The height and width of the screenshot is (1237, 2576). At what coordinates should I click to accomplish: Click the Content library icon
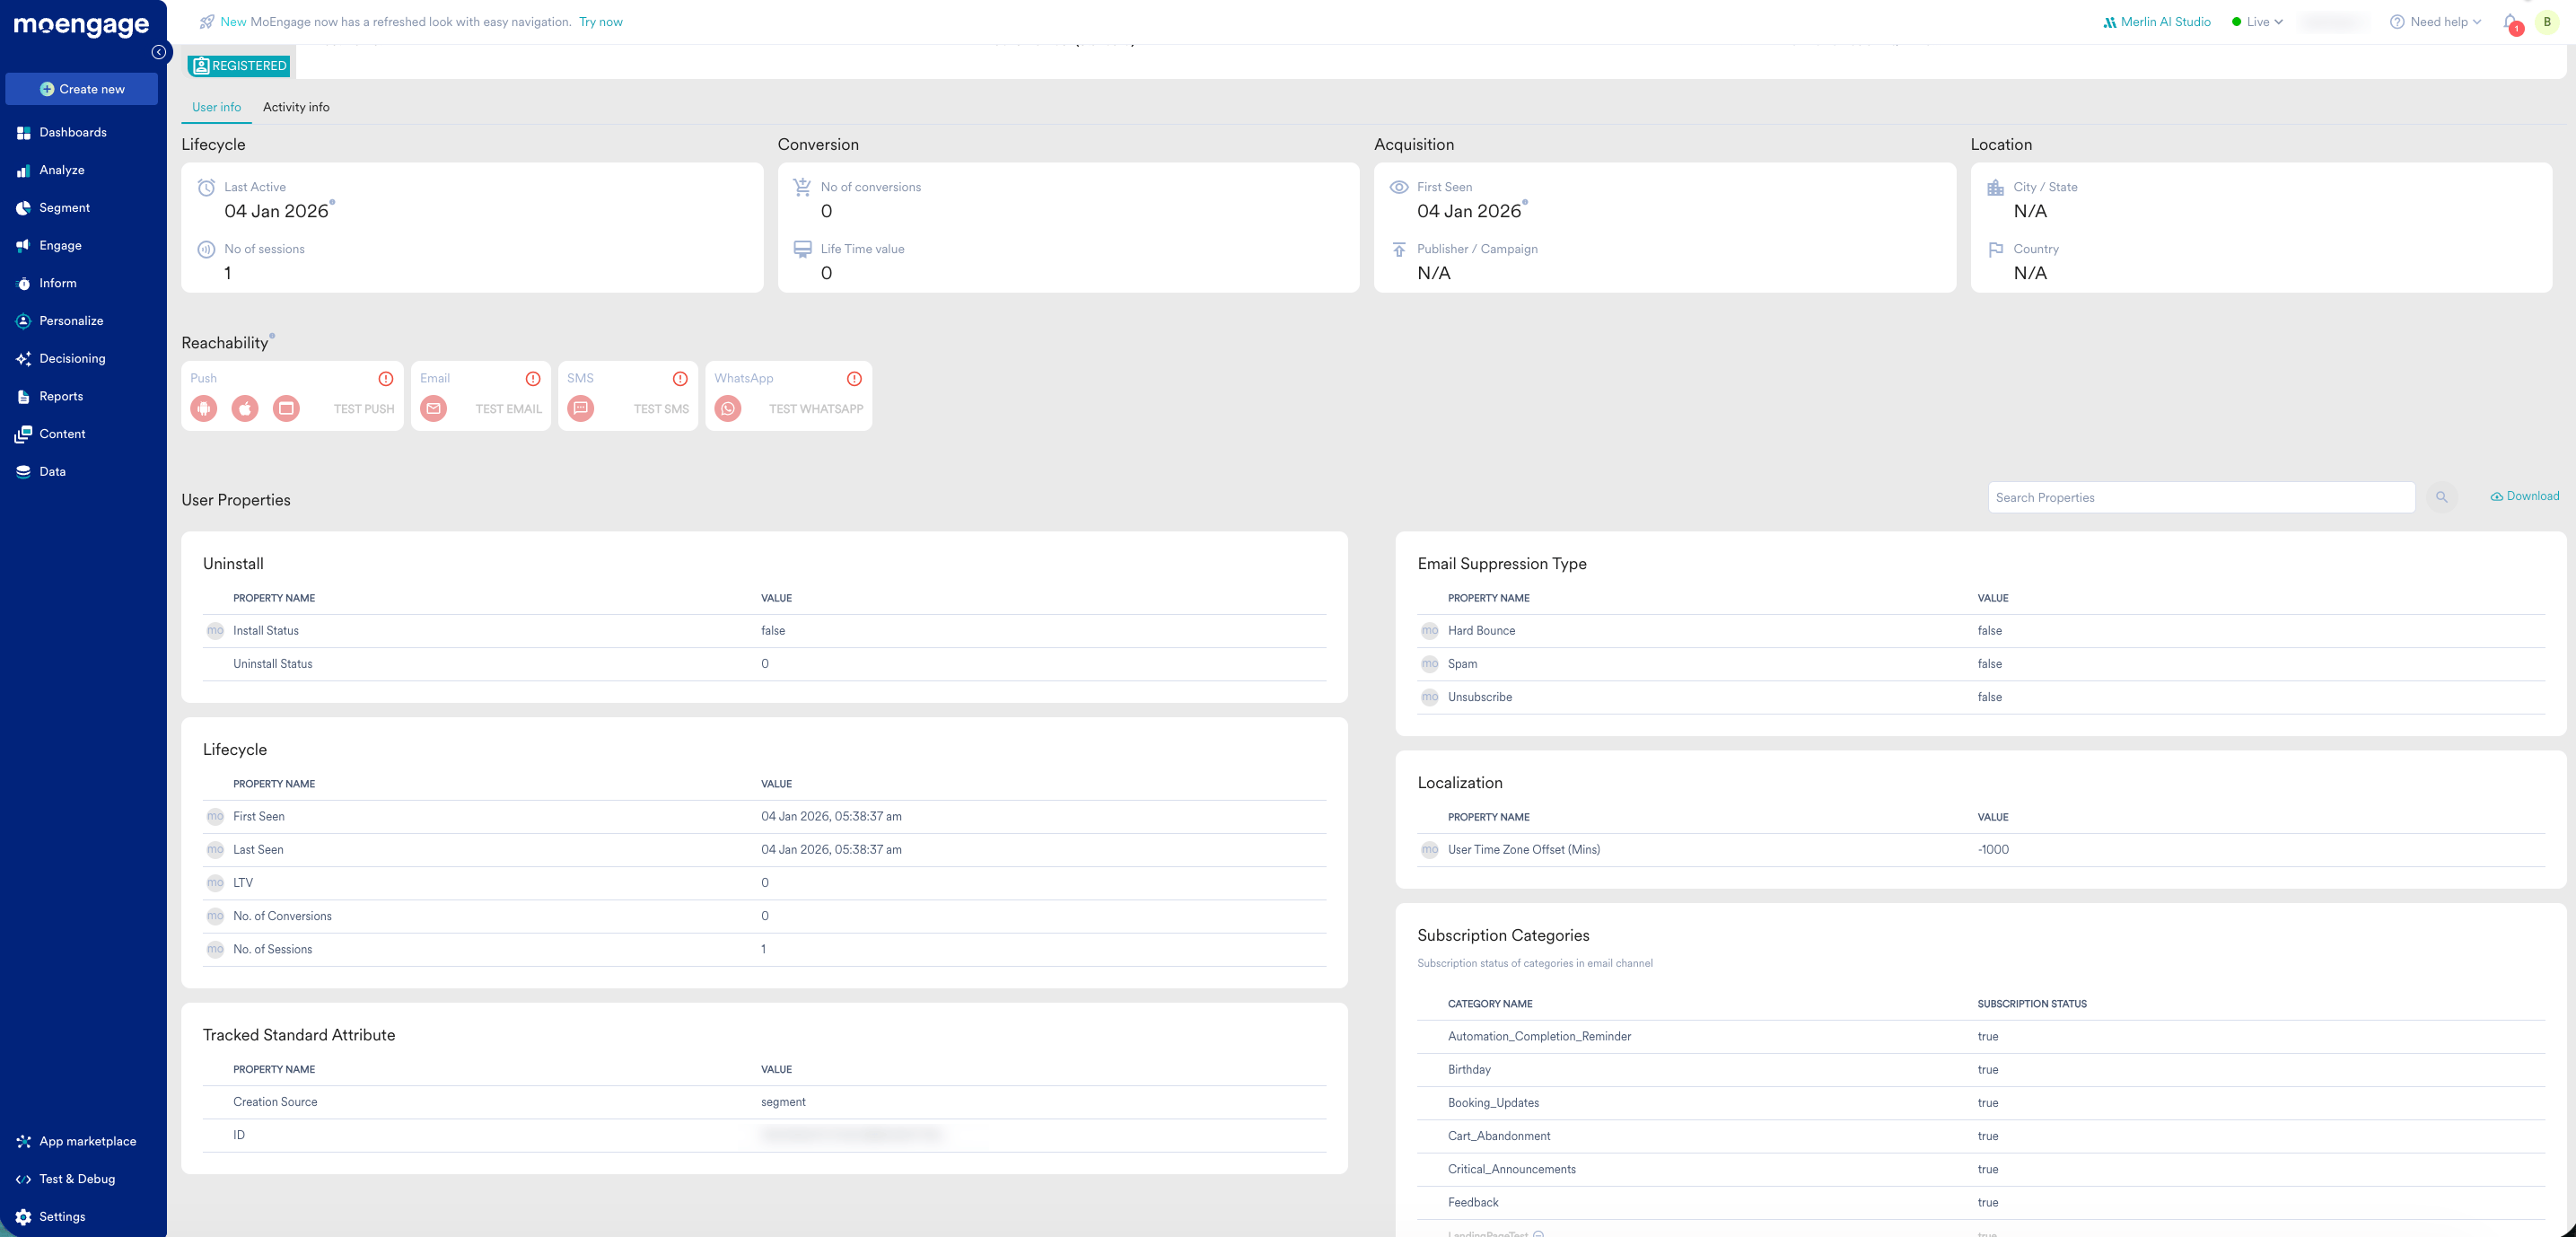23,434
